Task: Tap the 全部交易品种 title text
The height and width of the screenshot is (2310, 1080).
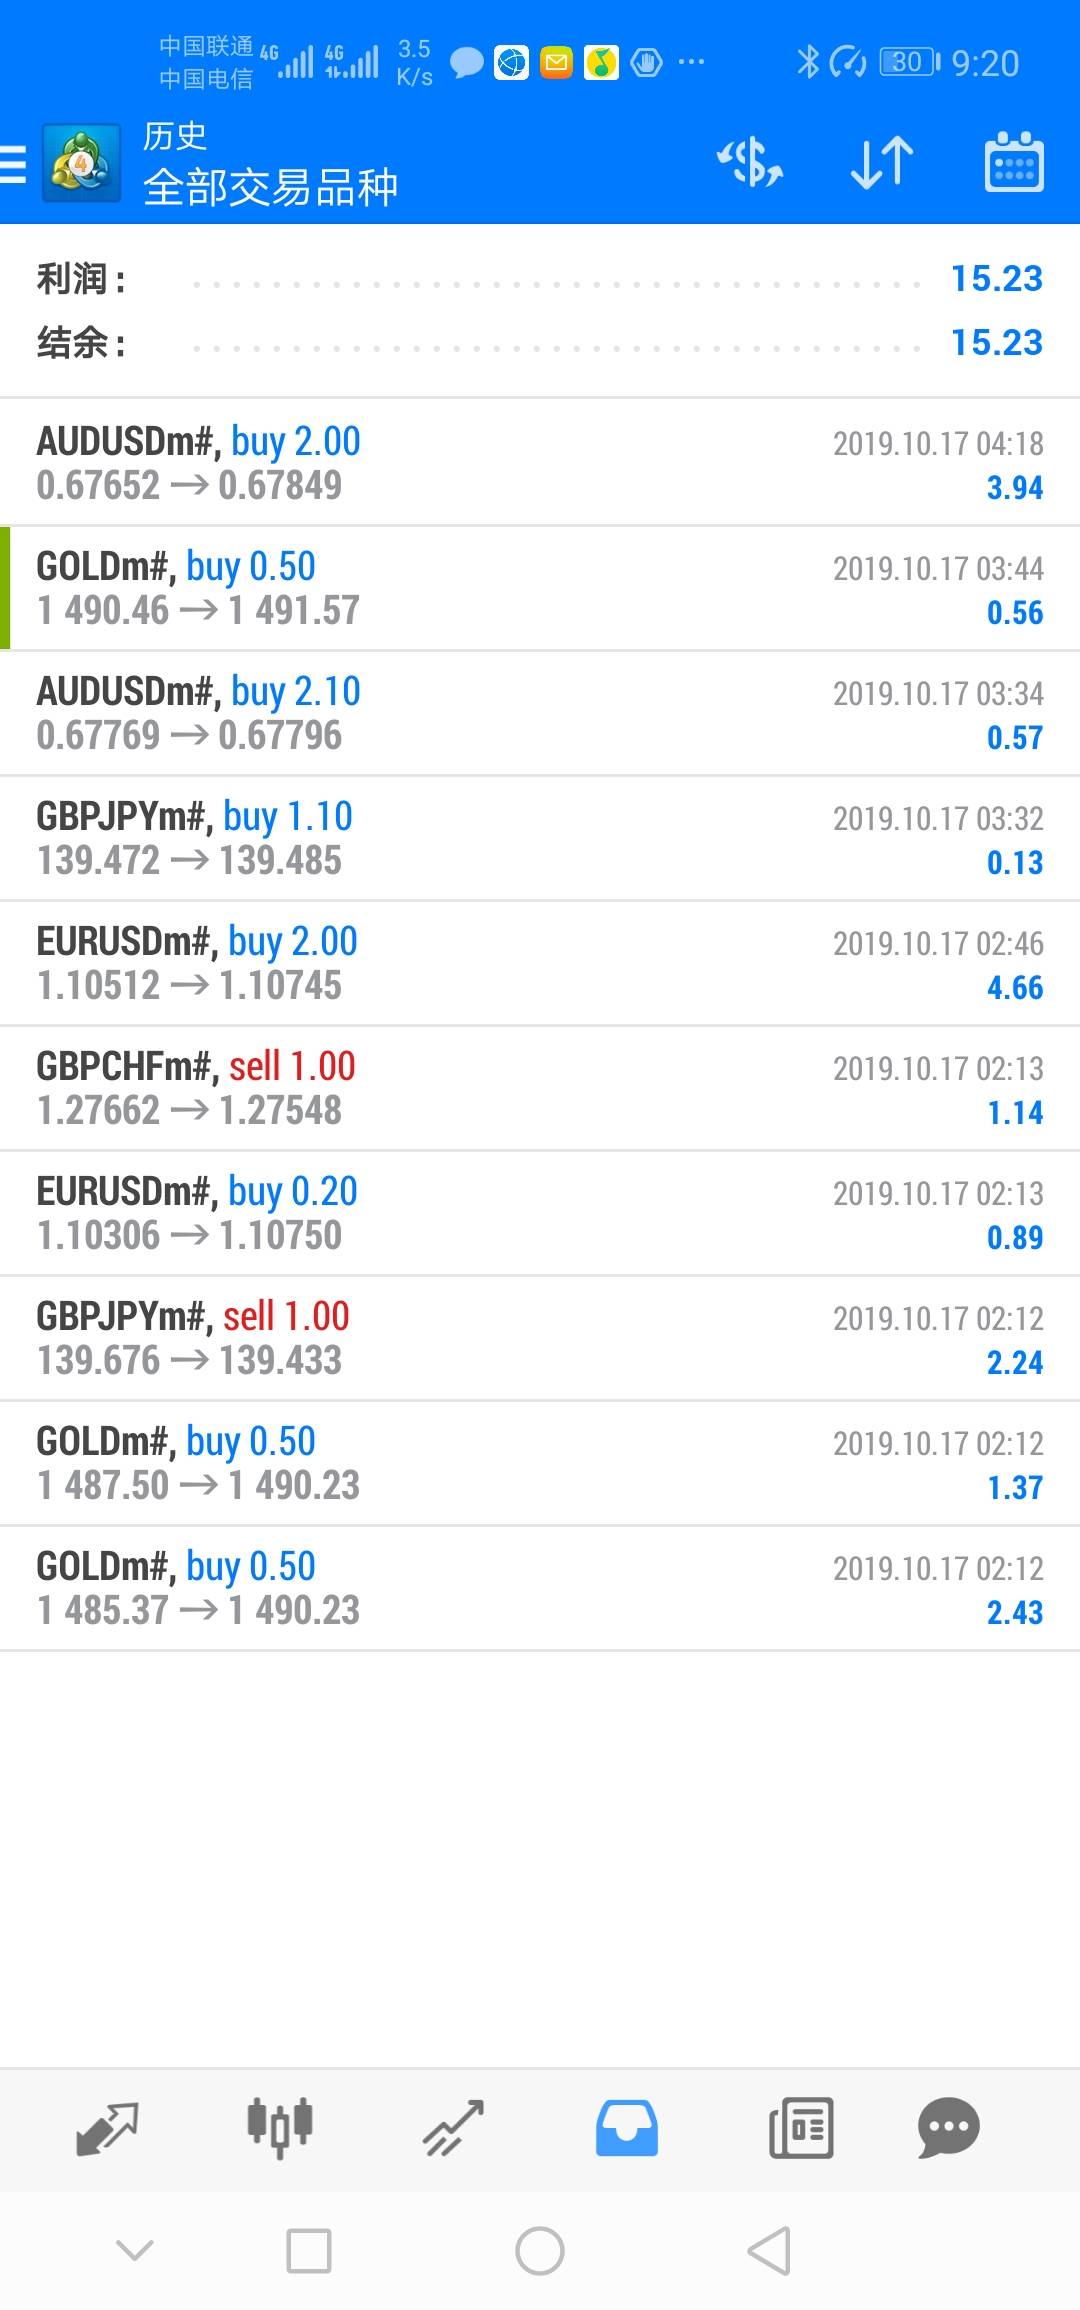Action: 270,187
